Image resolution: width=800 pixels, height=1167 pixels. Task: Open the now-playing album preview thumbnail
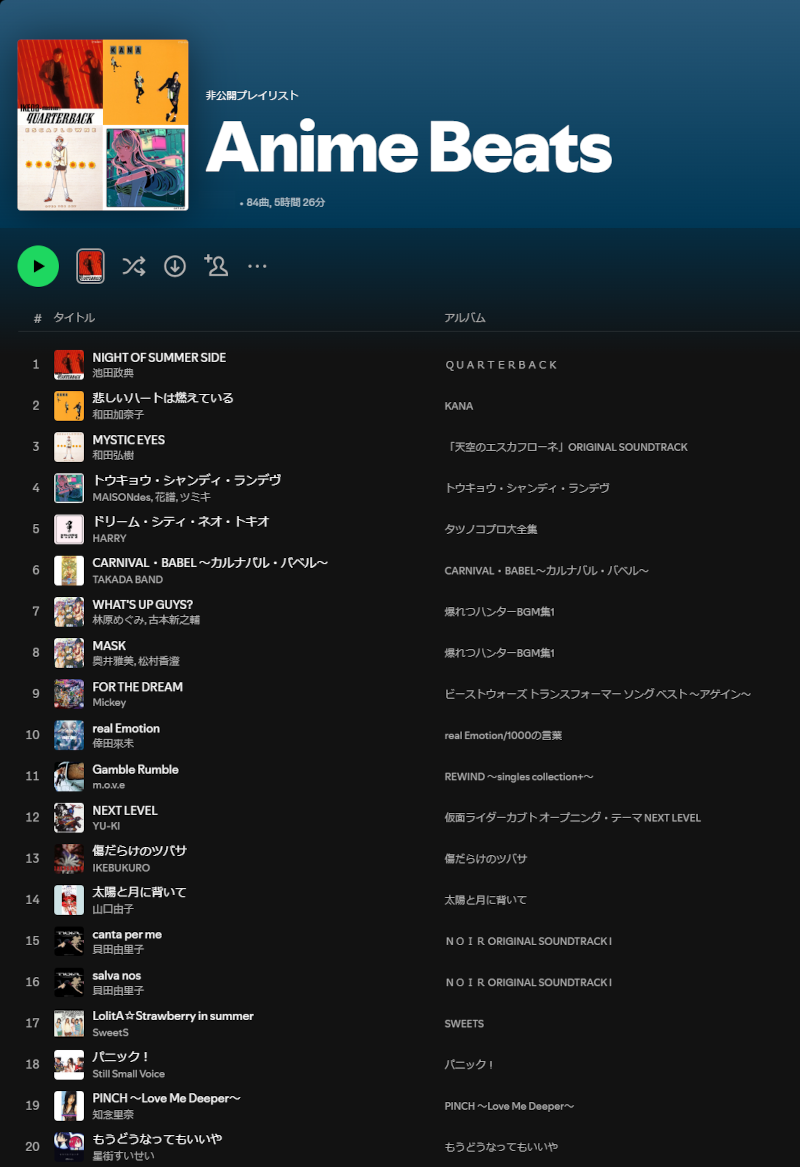(90, 266)
